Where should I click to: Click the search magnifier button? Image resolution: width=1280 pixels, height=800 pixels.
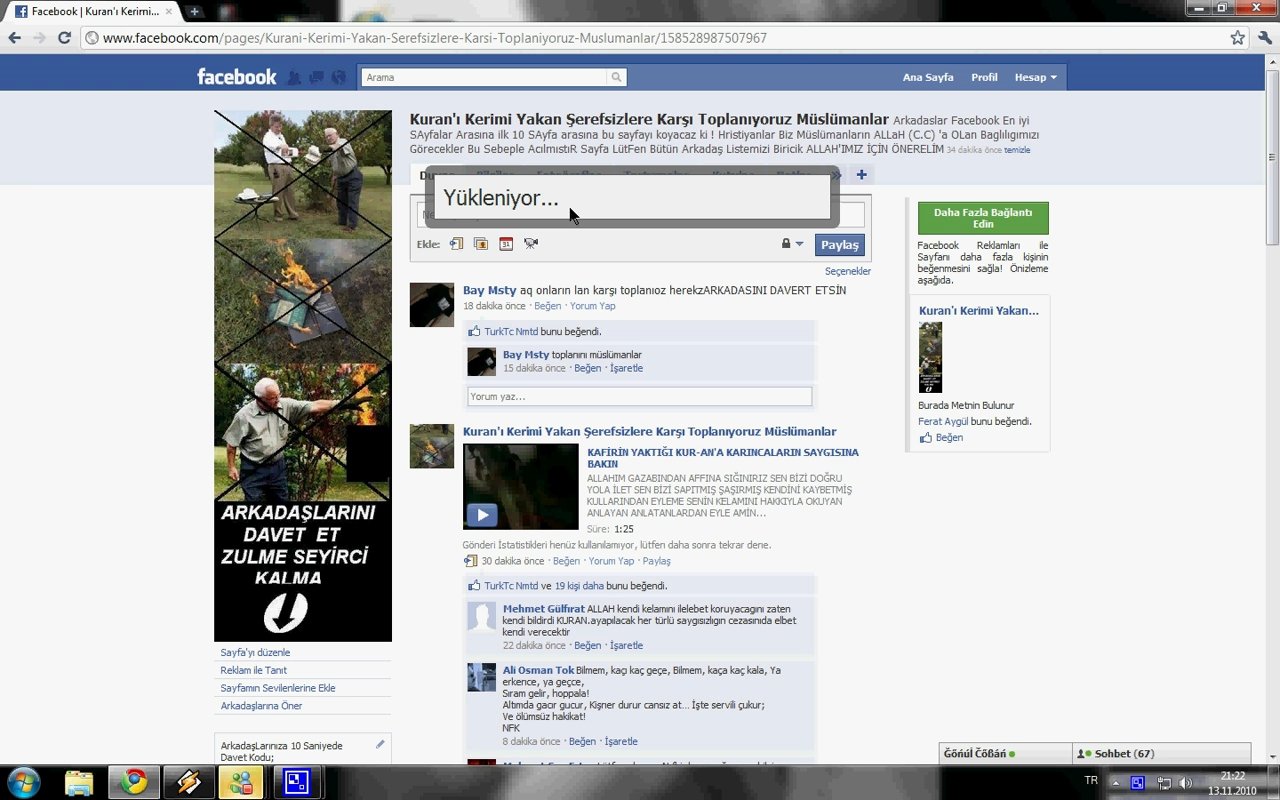click(617, 77)
